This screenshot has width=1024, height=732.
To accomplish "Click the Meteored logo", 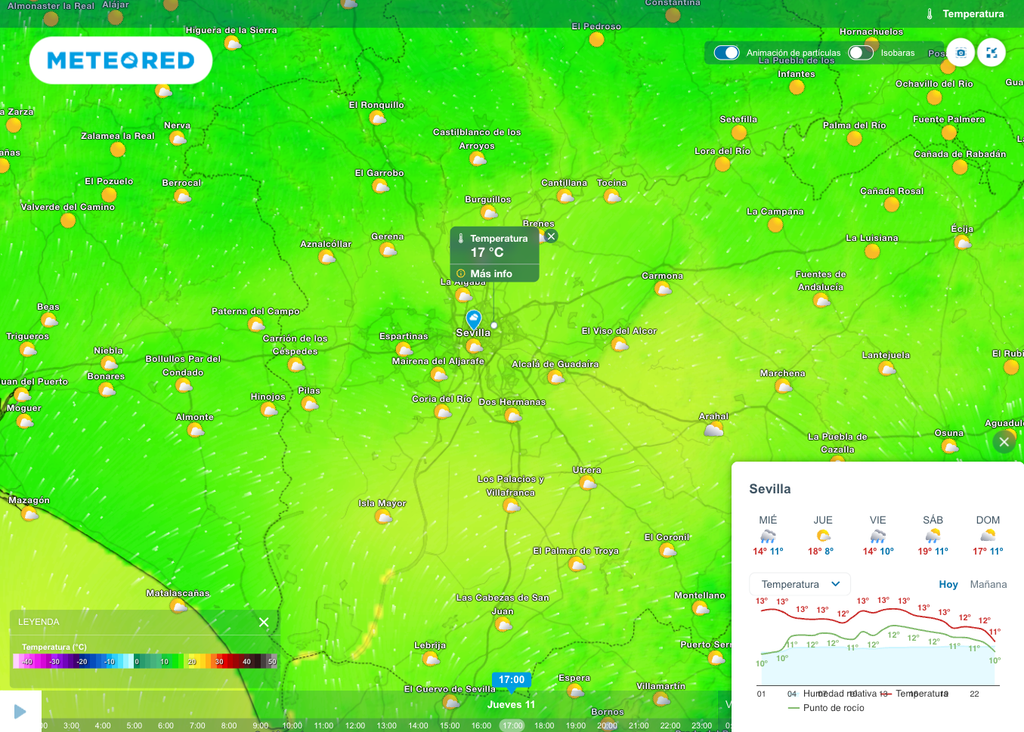I will click(120, 61).
